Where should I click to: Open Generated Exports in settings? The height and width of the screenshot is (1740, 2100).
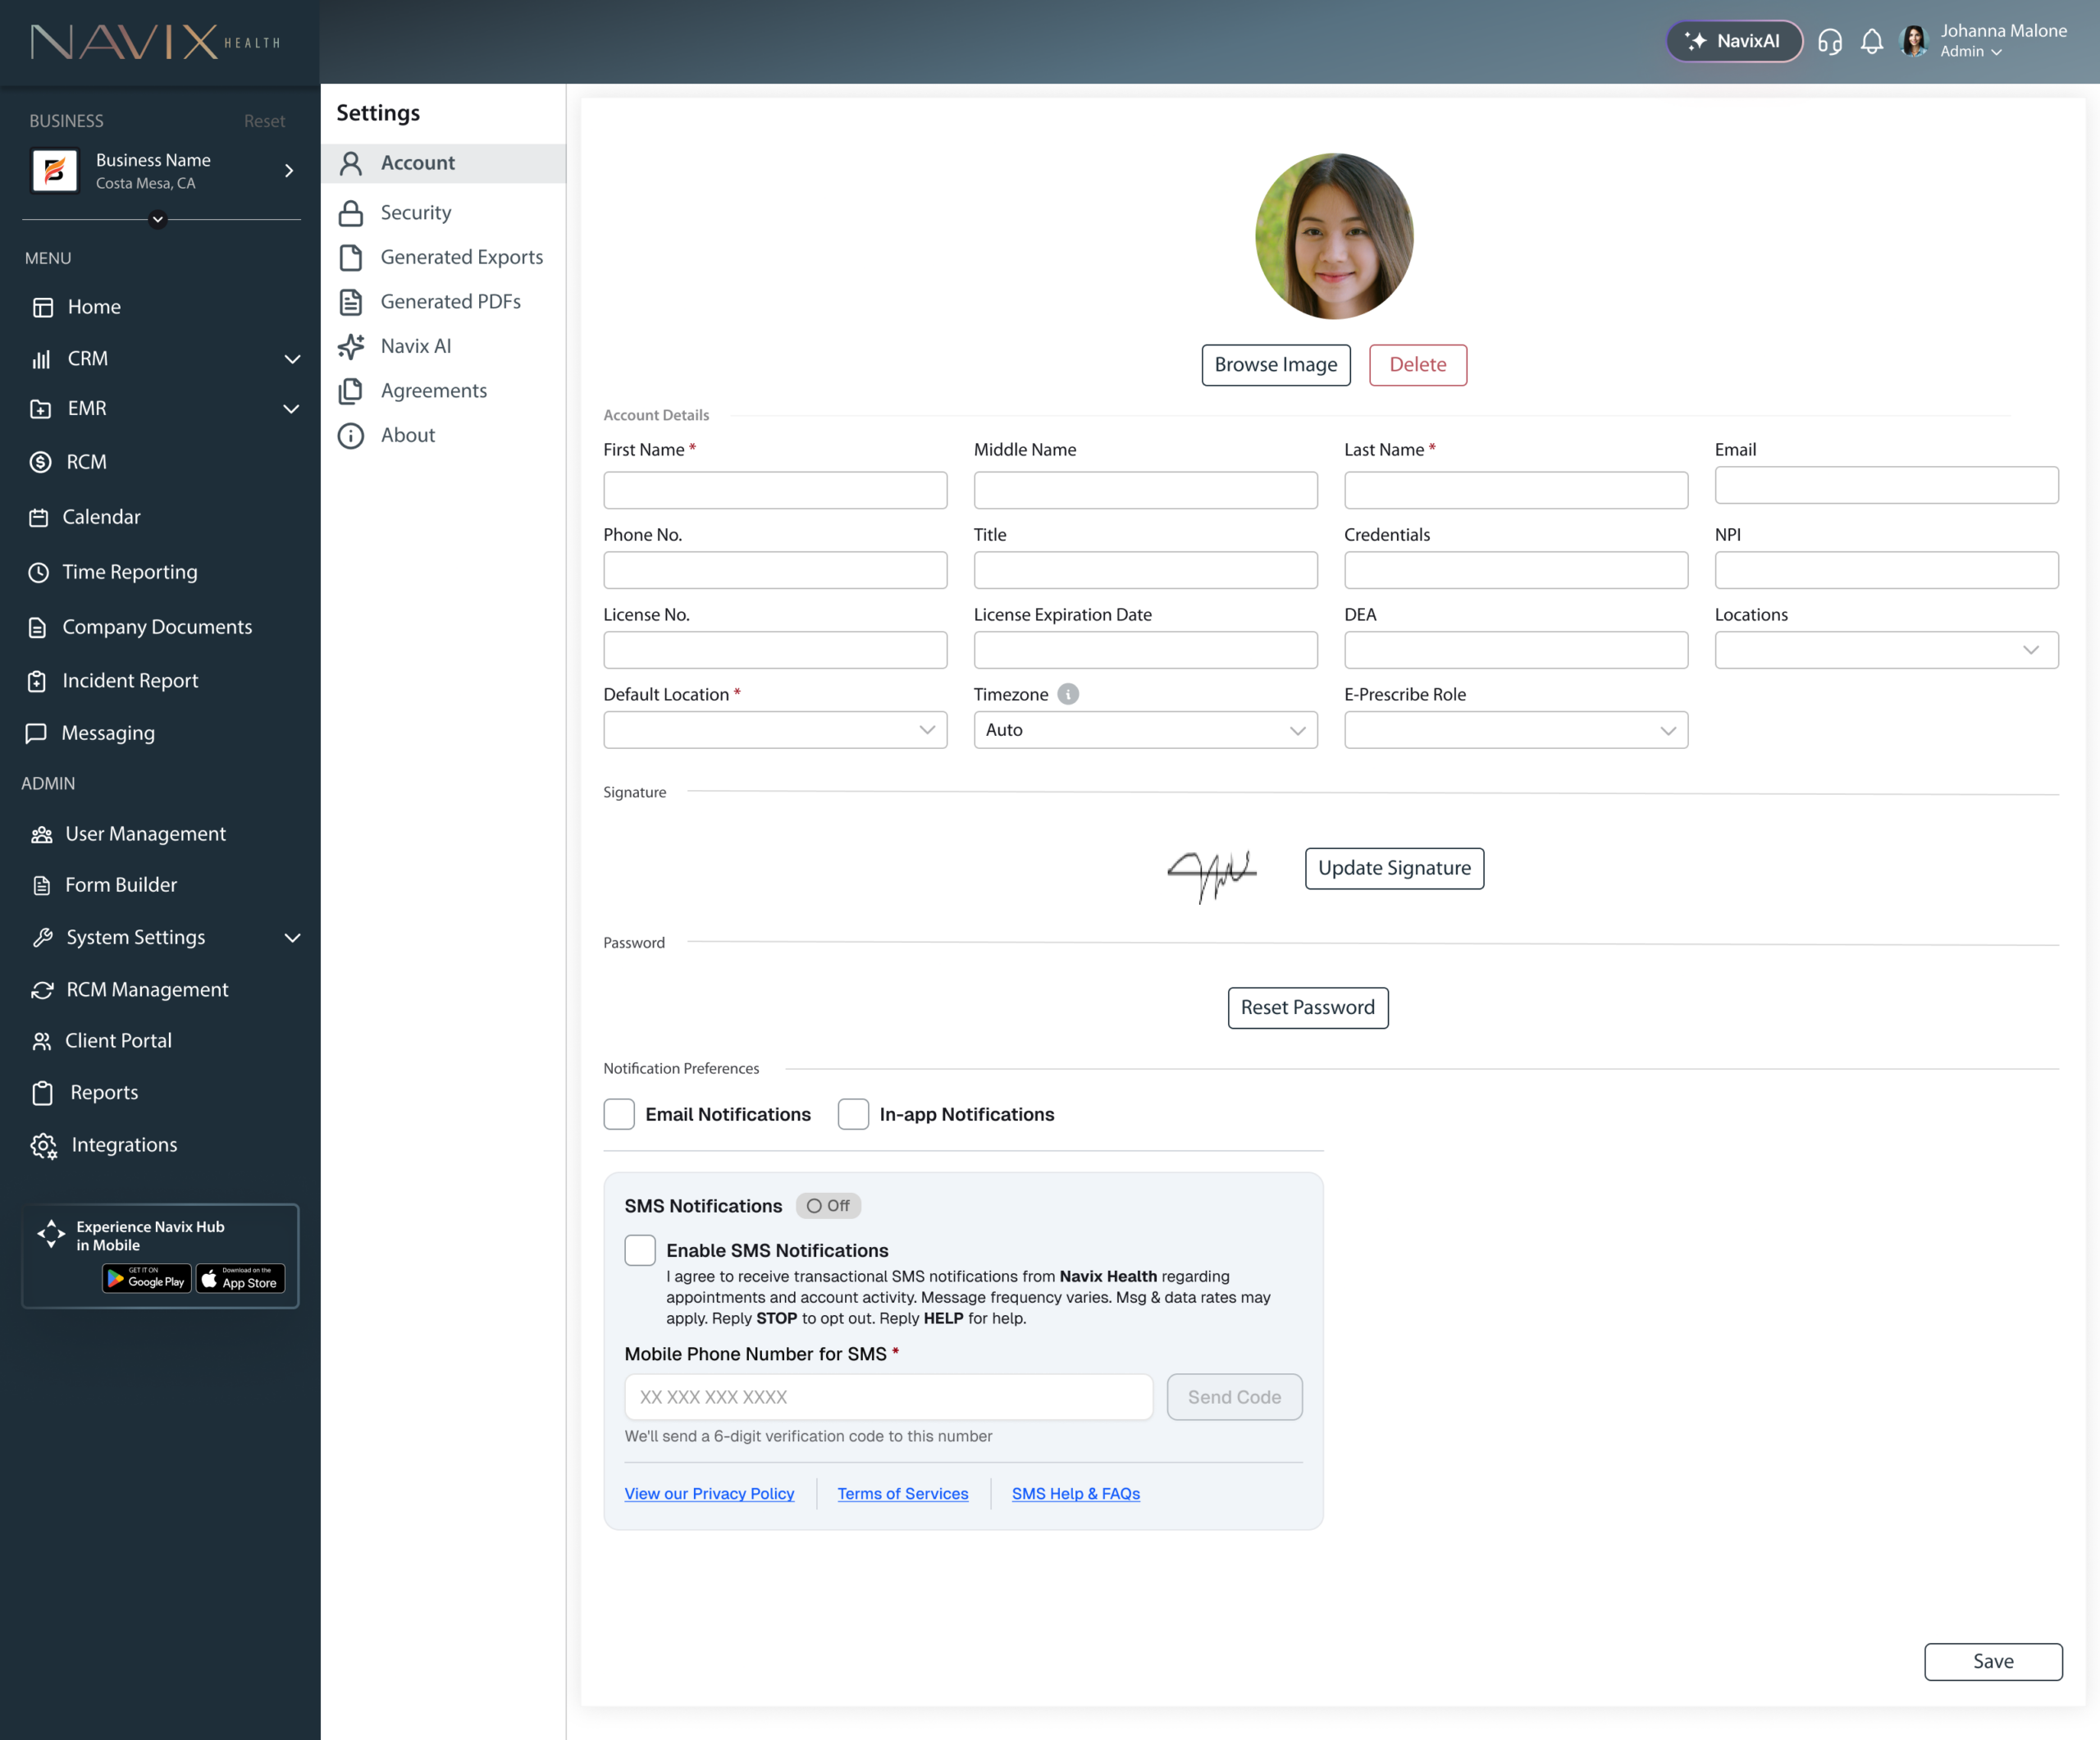coord(461,257)
